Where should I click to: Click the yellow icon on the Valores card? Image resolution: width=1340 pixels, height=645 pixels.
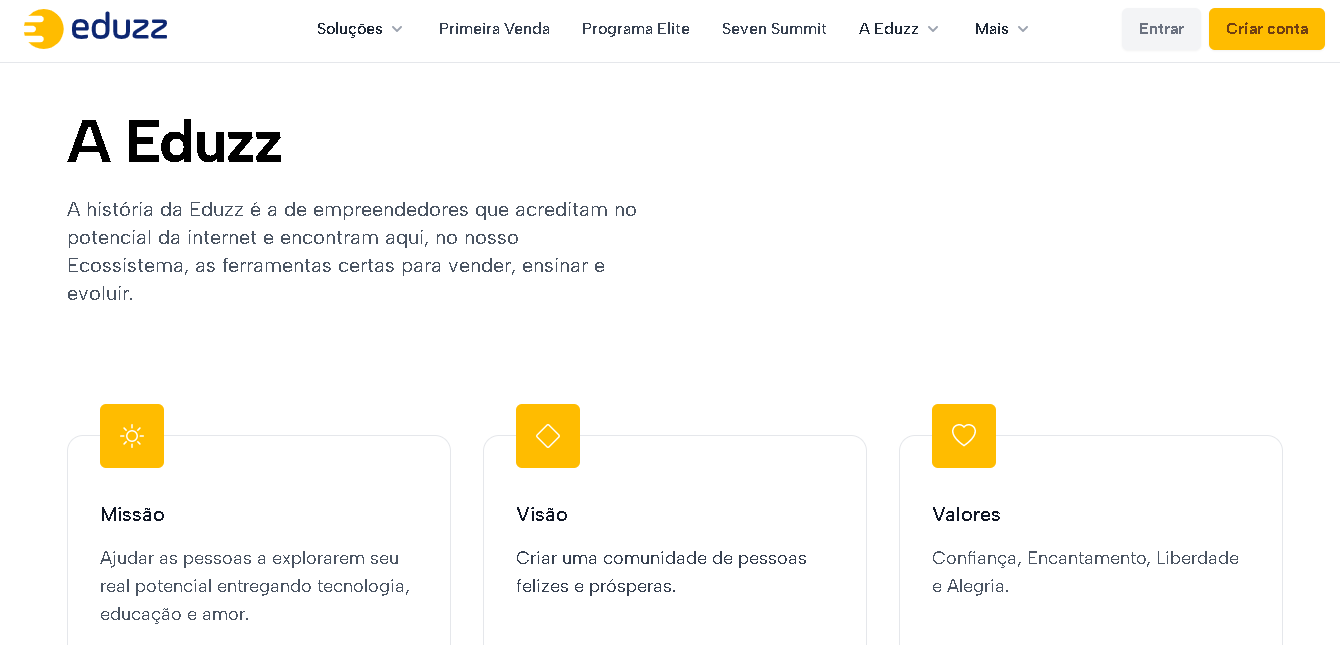(963, 436)
